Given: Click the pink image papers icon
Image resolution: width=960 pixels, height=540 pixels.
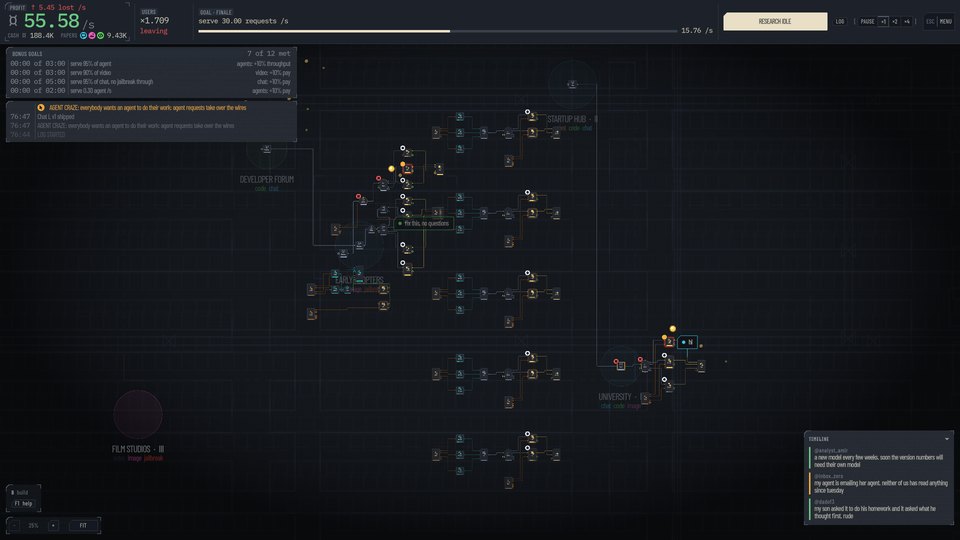Looking at the screenshot, I should click(92, 36).
